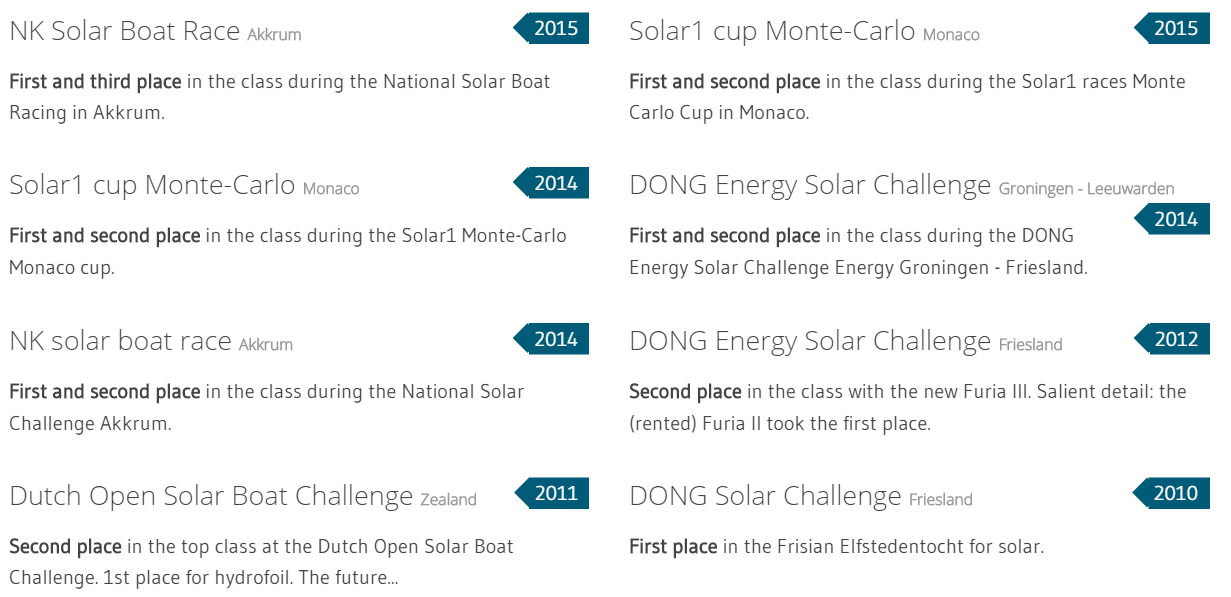Click the DONG Energy Solar Challenge Friesland heading
This screenshot has width=1231, height=597.
coord(810,341)
